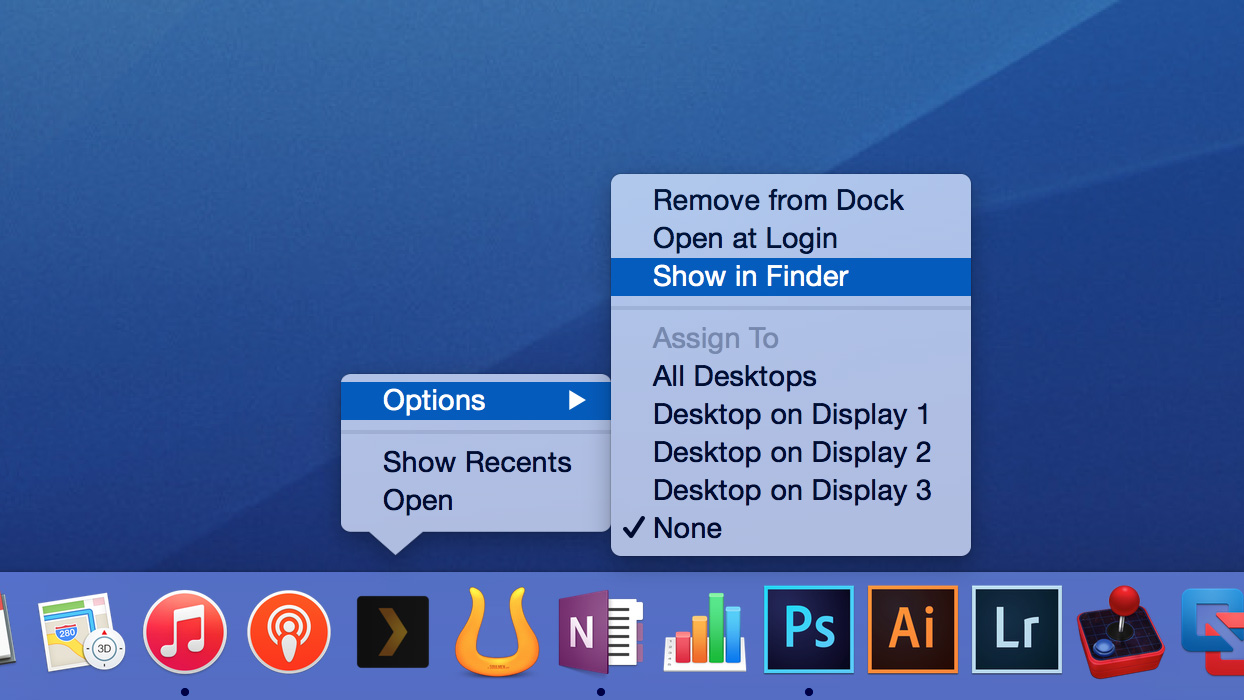Screen dimensions: 1244x700
Task: Enable Open at Login option
Action: [x=791, y=238]
